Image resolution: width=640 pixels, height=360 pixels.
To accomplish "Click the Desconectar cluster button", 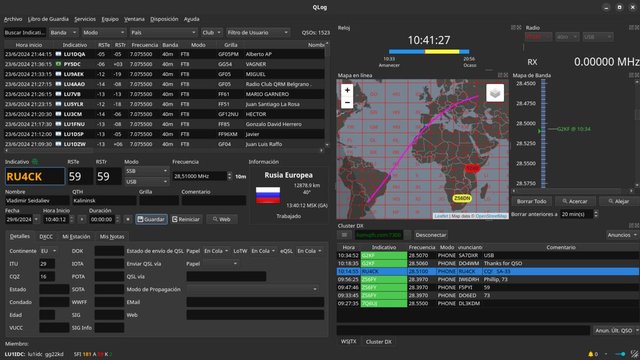I will coord(431,235).
